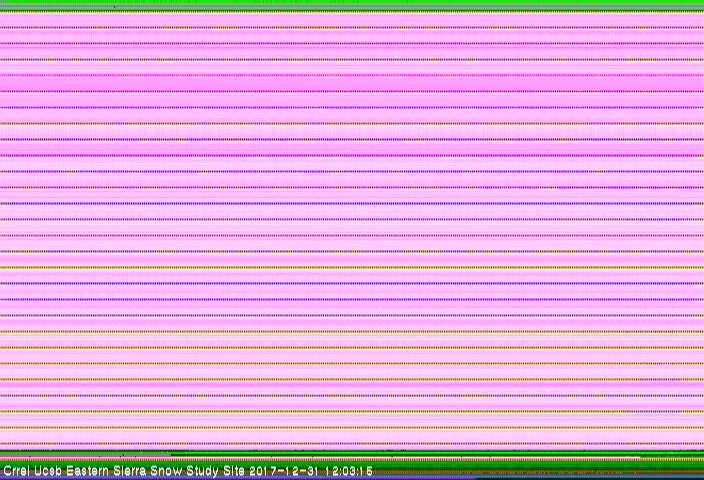Click the green band at the image top
The width and height of the screenshot is (704, 480).
click(352, 6)
